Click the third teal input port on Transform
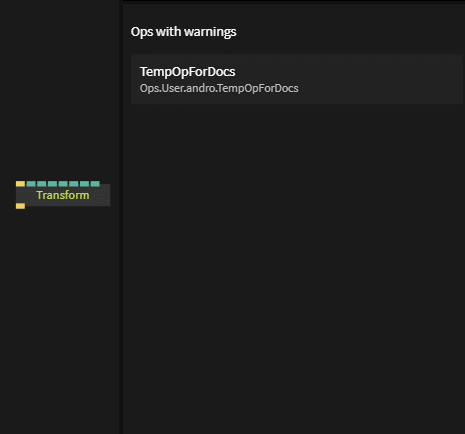 [x=52, y=184]
